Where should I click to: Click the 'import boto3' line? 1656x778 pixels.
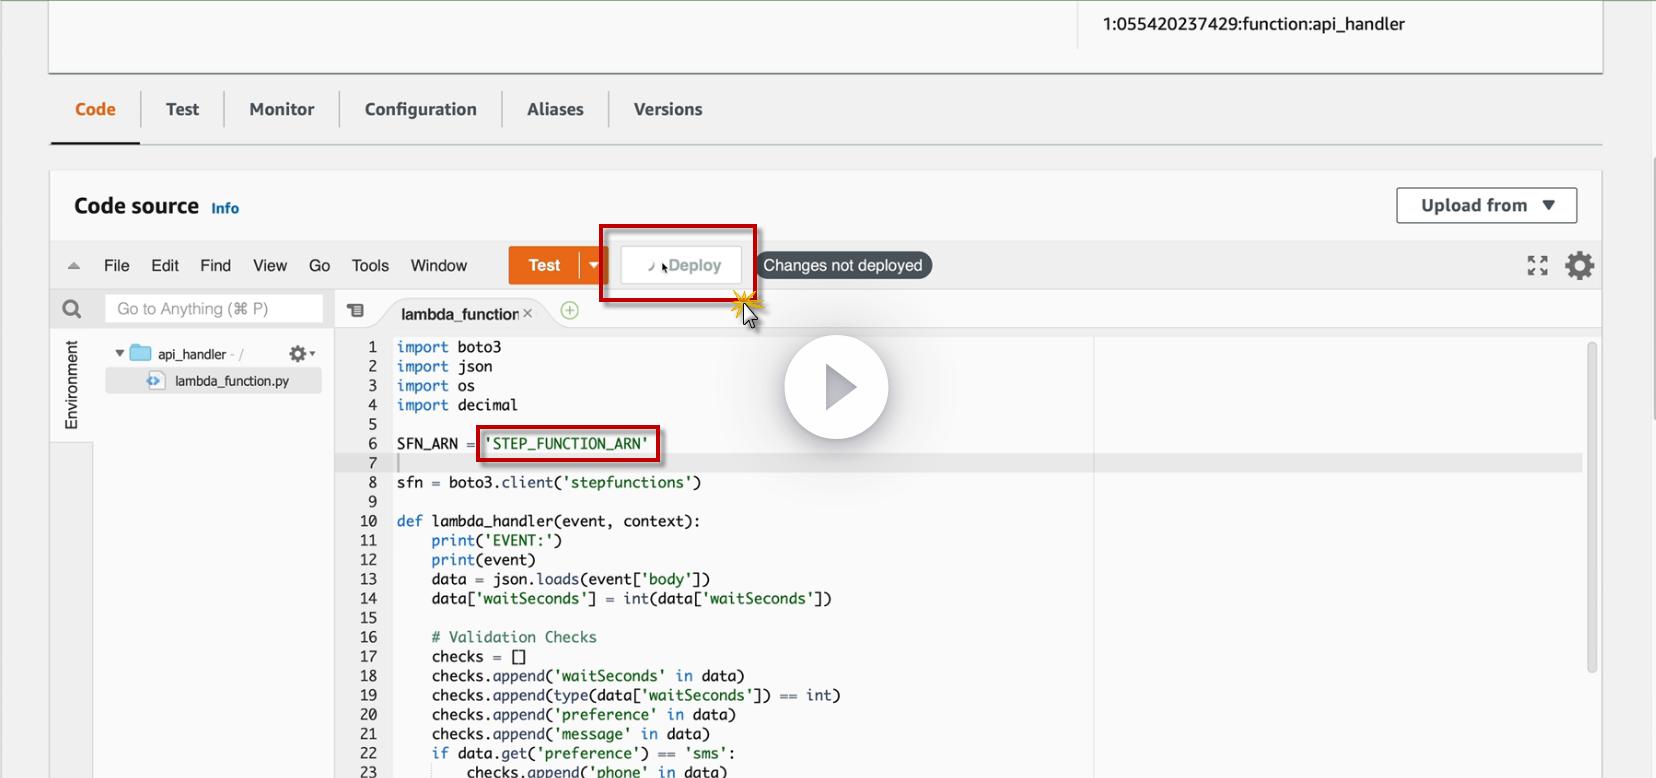(x=449, y=347)
